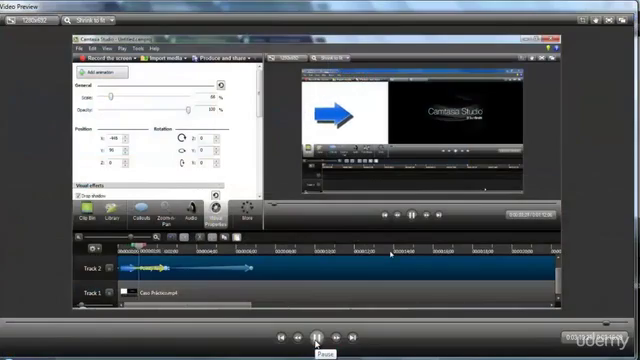Click the Rotation Z spinner arrows
The image size is (640, 360).
click(216, 138)
